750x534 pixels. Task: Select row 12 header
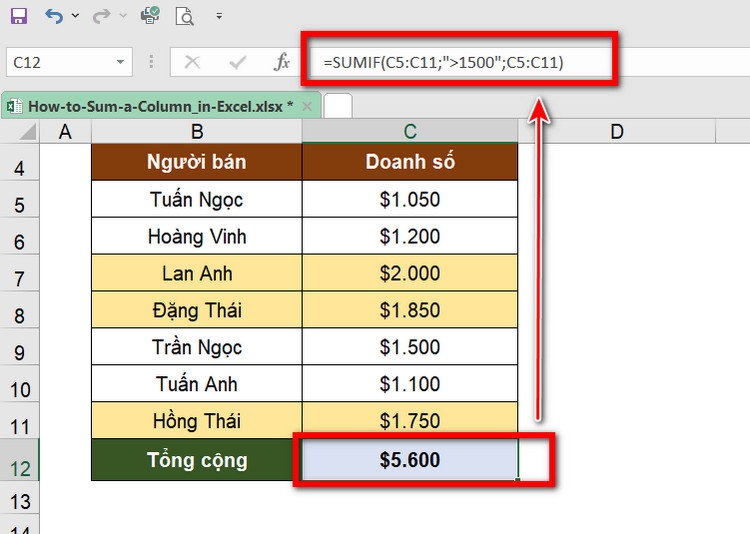[x=19, y=460]
